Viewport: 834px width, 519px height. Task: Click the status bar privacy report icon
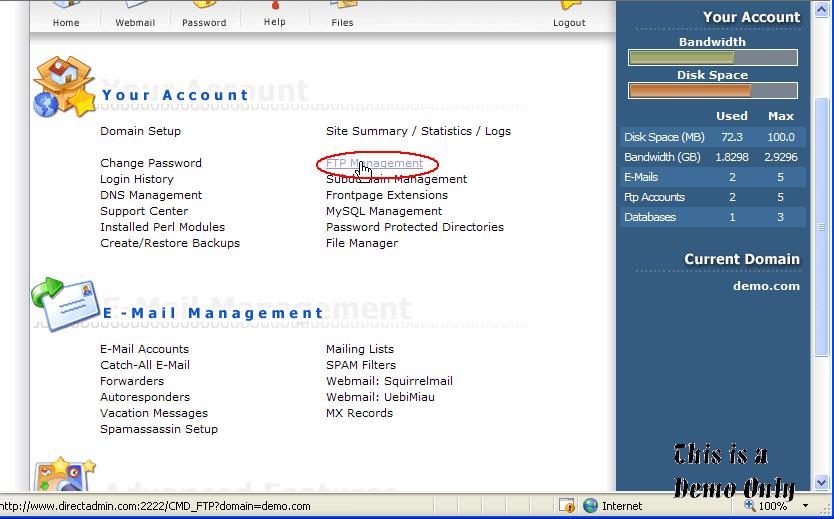click(566, 506)
